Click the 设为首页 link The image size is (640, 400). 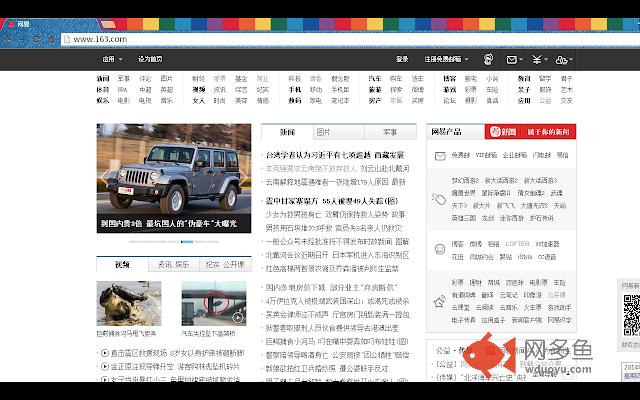[x=150, y=59]
